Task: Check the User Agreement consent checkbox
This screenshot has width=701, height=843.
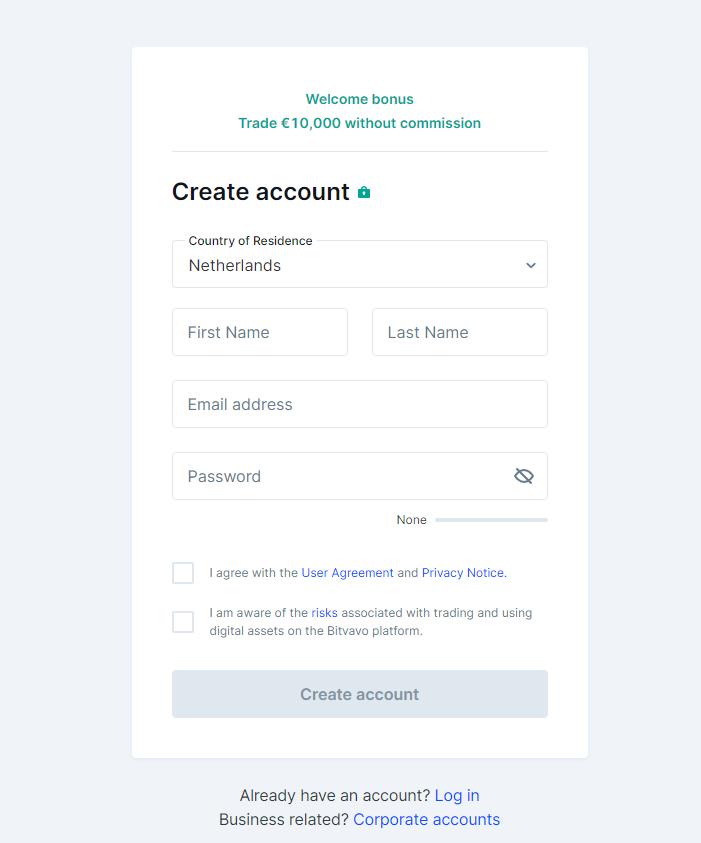Action: pyautogui.click(x=183, y=573)
